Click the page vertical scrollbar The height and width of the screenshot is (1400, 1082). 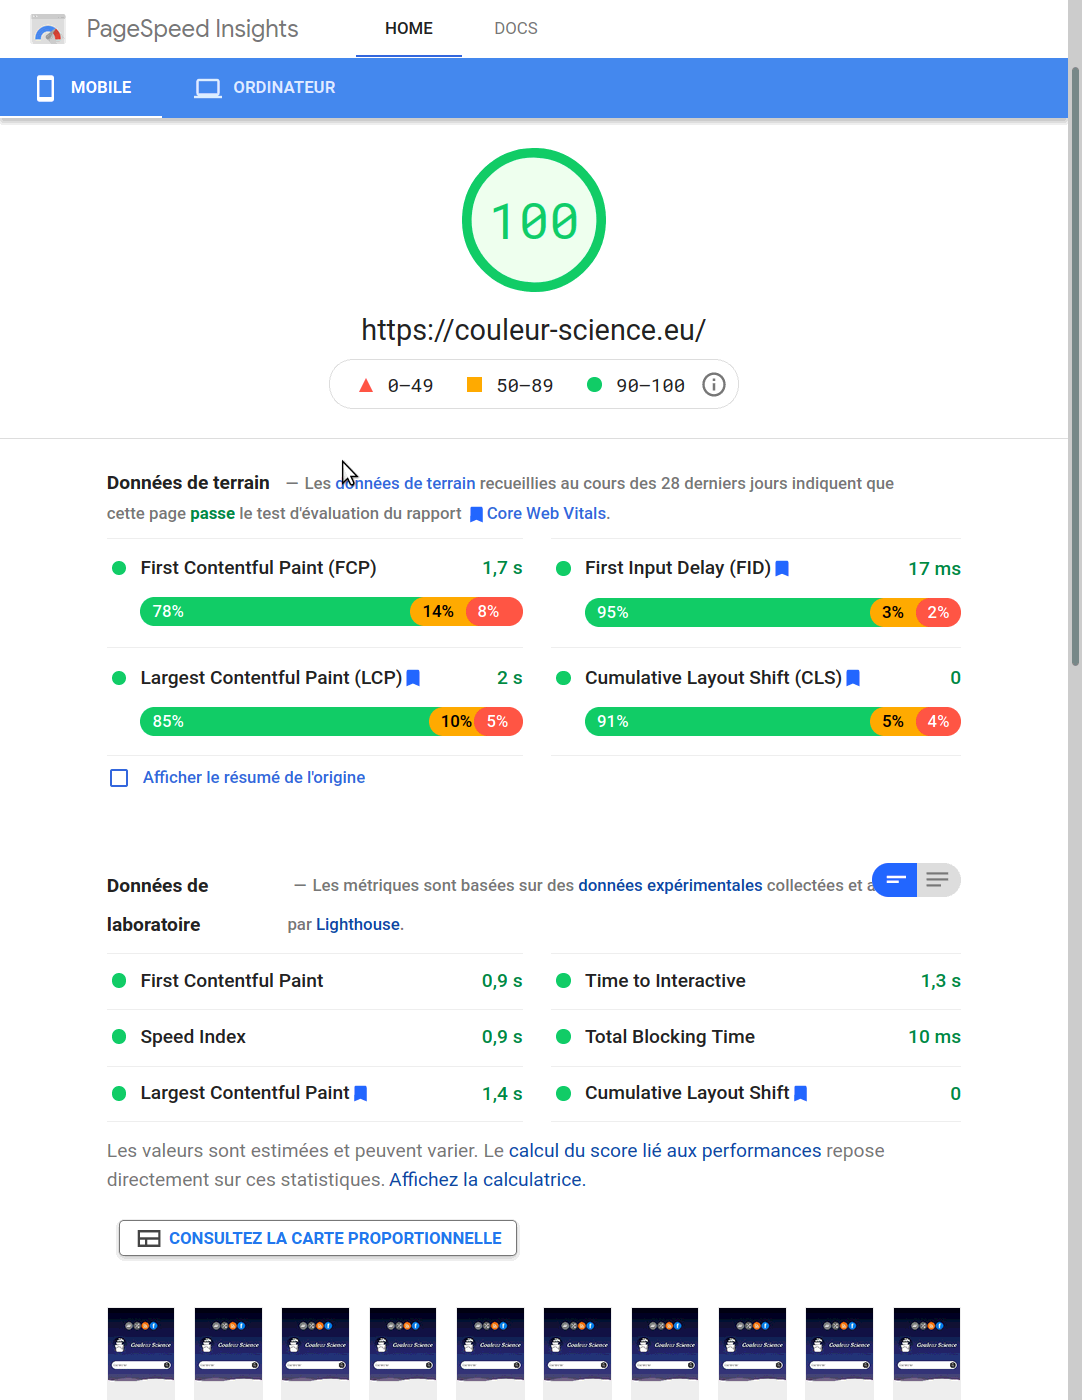pyautogui.click(x=1075, y=365)
